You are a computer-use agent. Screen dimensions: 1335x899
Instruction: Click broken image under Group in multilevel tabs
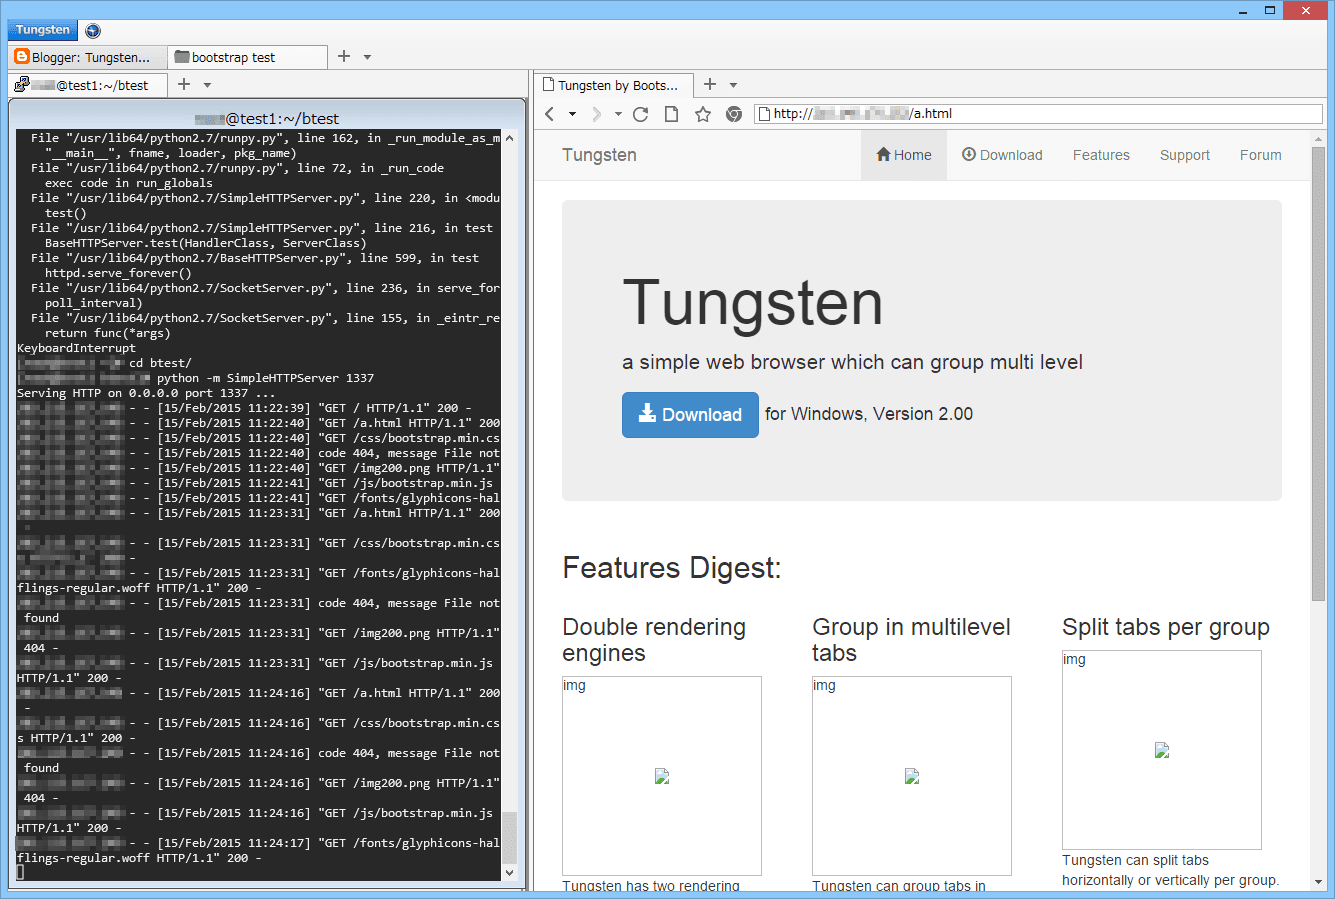click(x=912, y=776)
